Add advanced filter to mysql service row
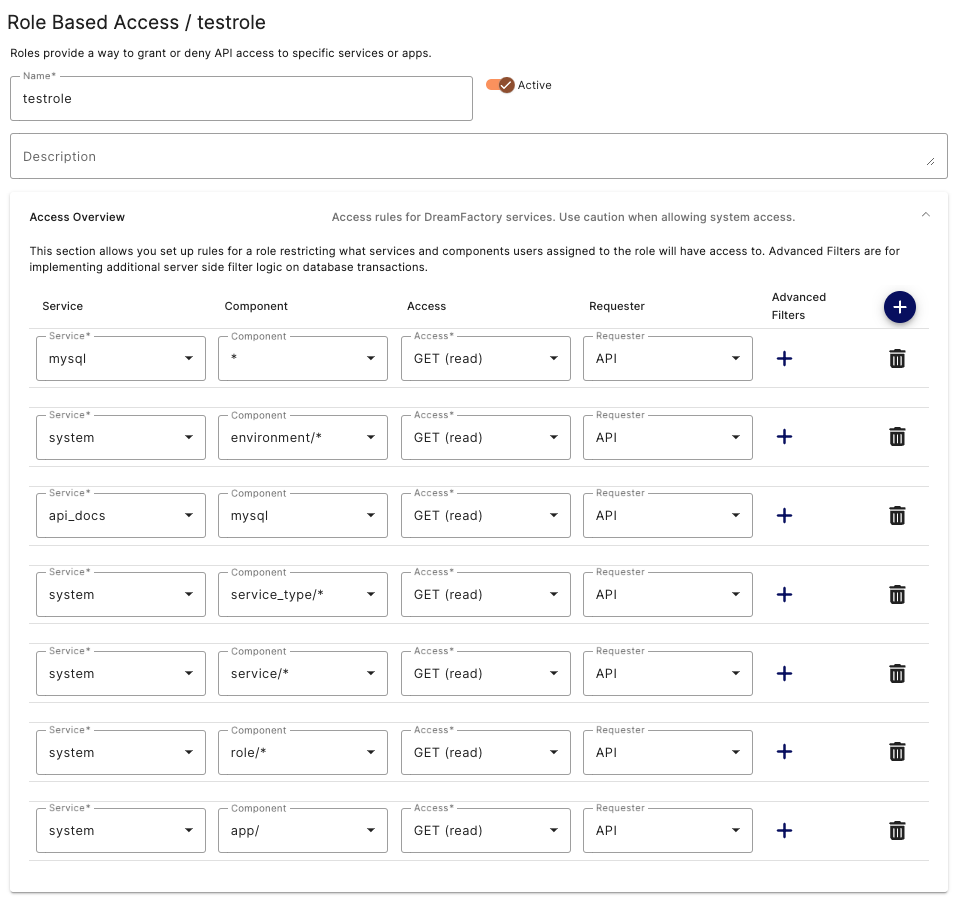The height and width of the screenshot is (900, 957). click(x=784, y=358)
